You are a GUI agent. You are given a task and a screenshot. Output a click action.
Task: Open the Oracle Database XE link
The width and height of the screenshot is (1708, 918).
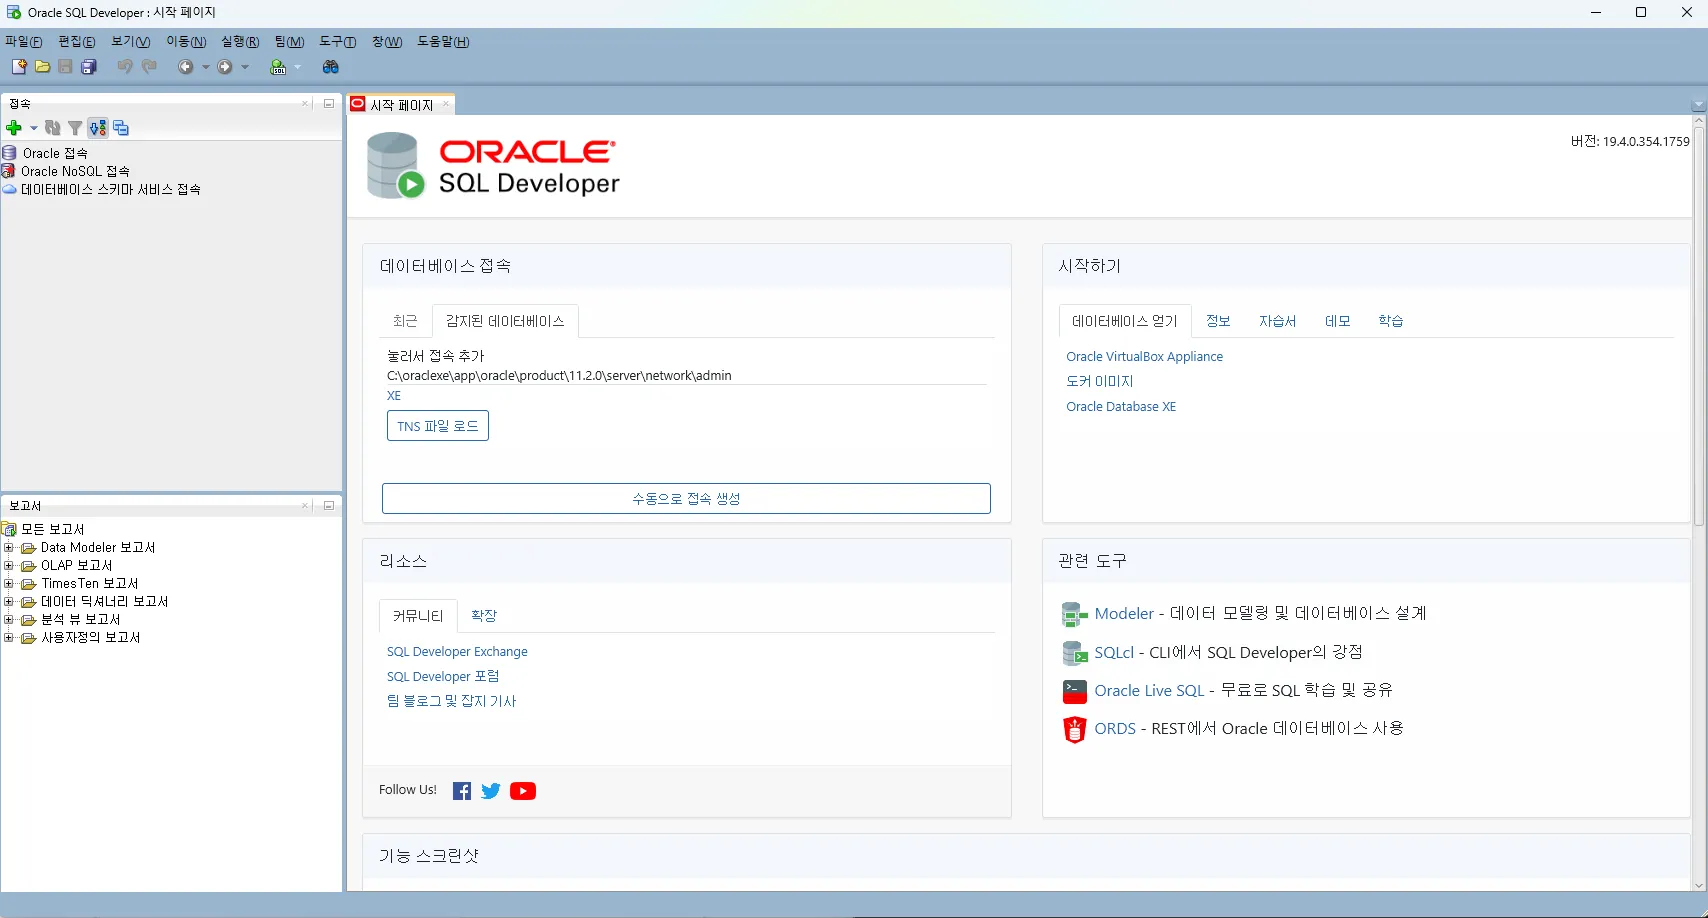1121,407
